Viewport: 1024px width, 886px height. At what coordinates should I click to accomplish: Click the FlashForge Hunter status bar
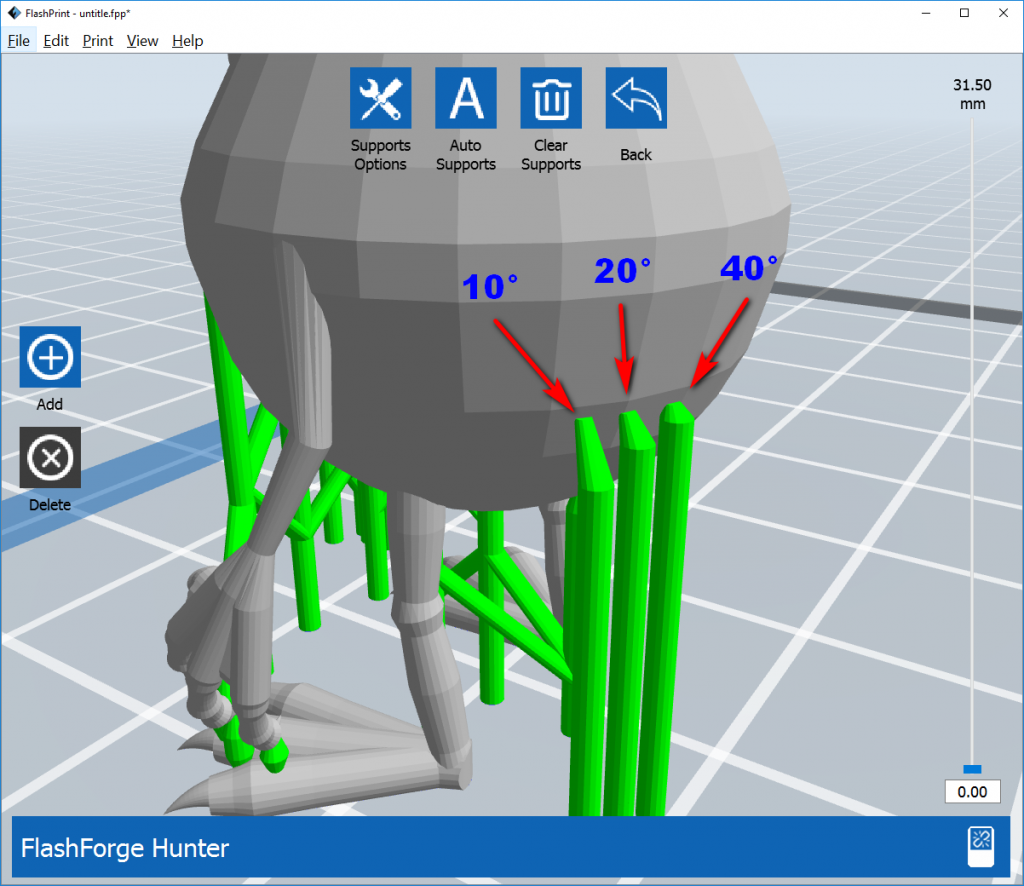[x=511, y=847]
